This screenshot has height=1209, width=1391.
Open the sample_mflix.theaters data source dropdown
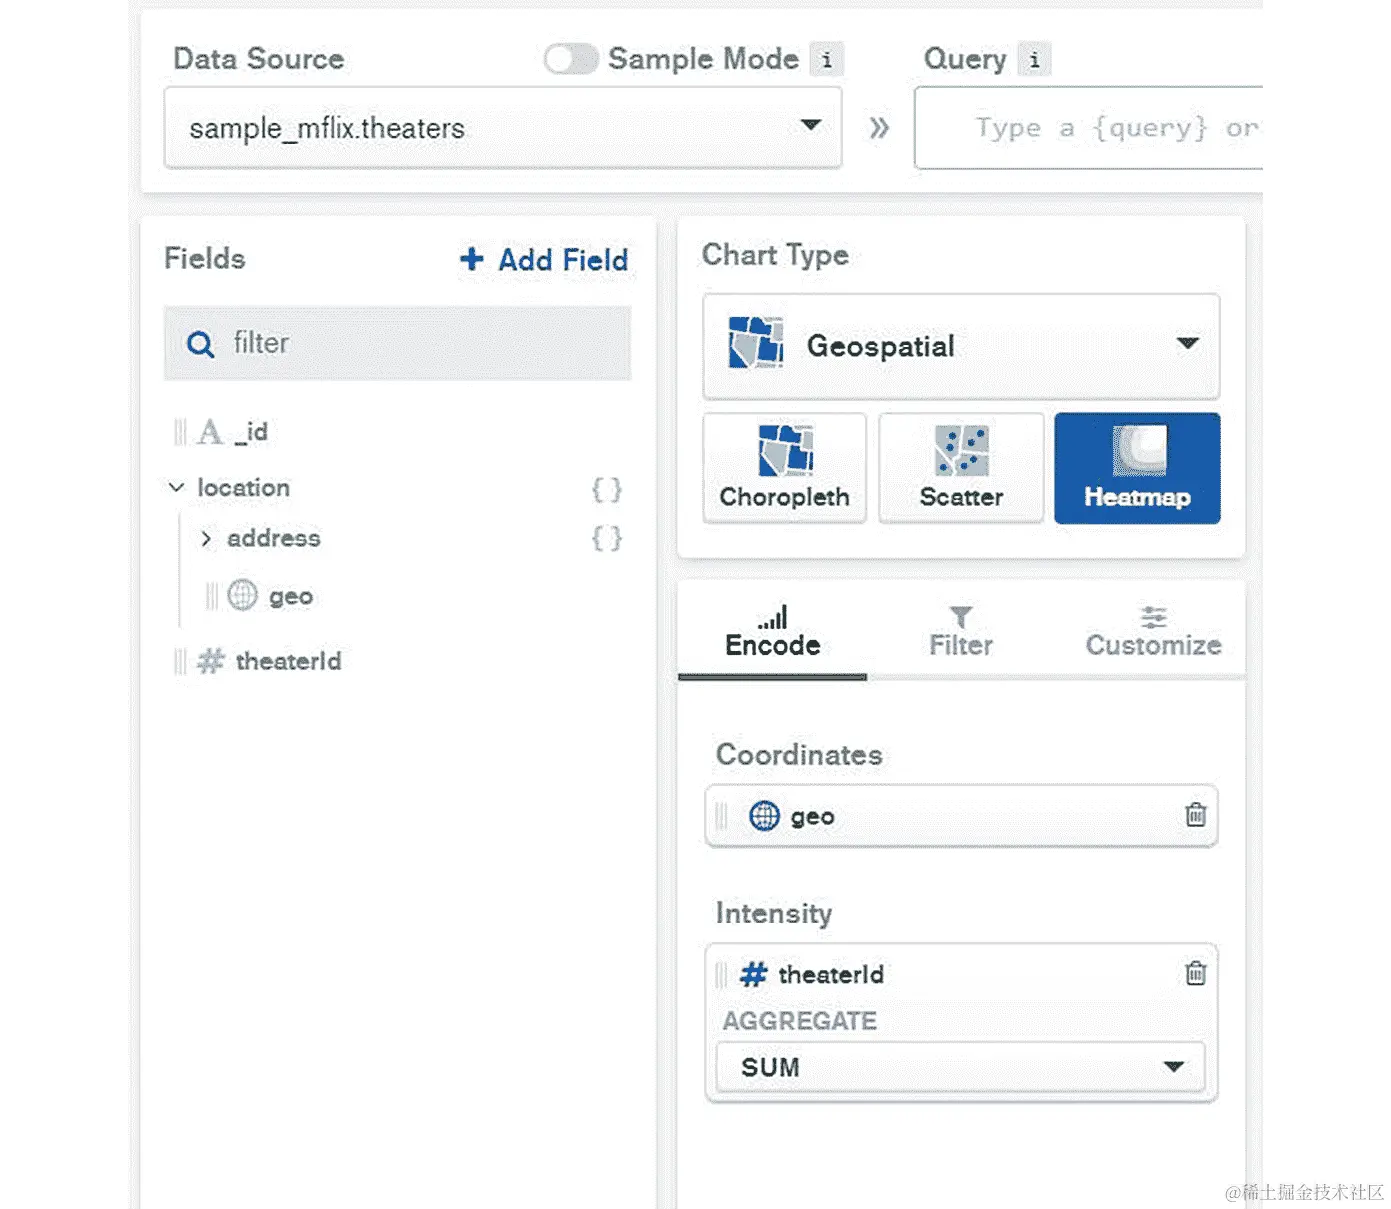tap(503, 128)
